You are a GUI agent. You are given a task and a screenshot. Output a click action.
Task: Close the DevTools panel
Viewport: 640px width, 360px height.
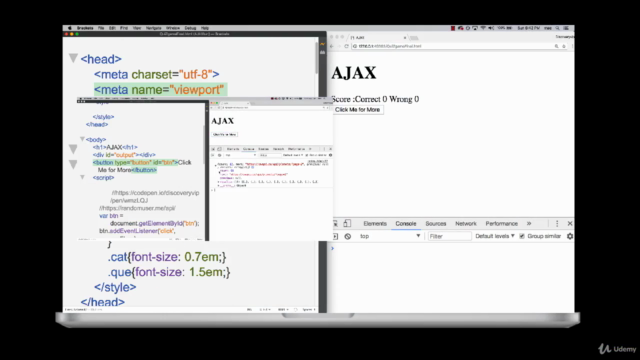click(x=570, y=224)
